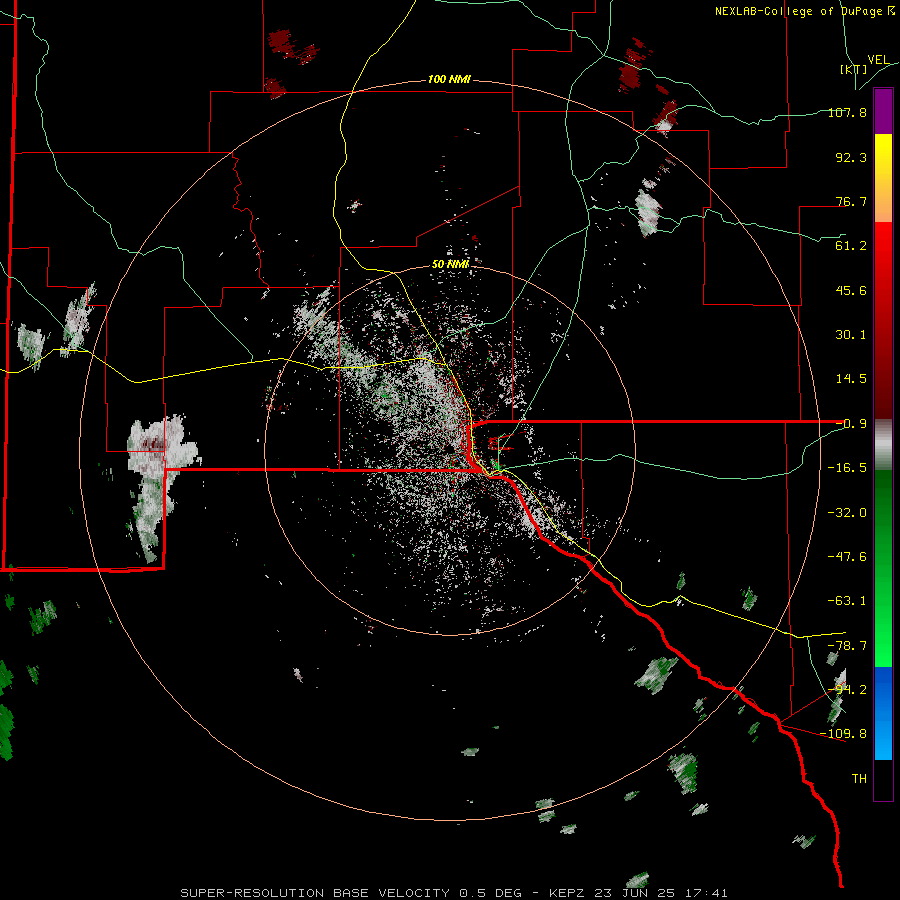Click the -78.7 legend value
The width and height of the screenshot is (900, 900).
click(x=847, y=646)
